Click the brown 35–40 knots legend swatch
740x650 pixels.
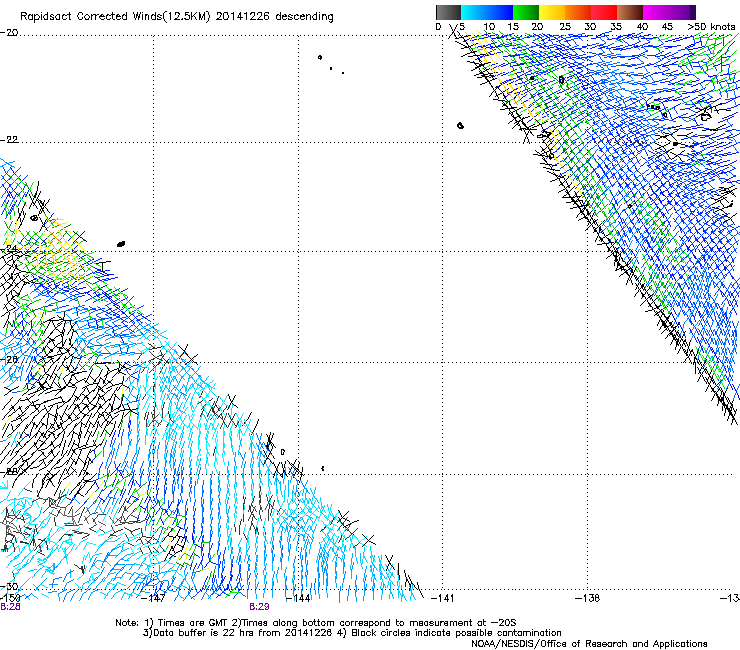pos(630,12)
